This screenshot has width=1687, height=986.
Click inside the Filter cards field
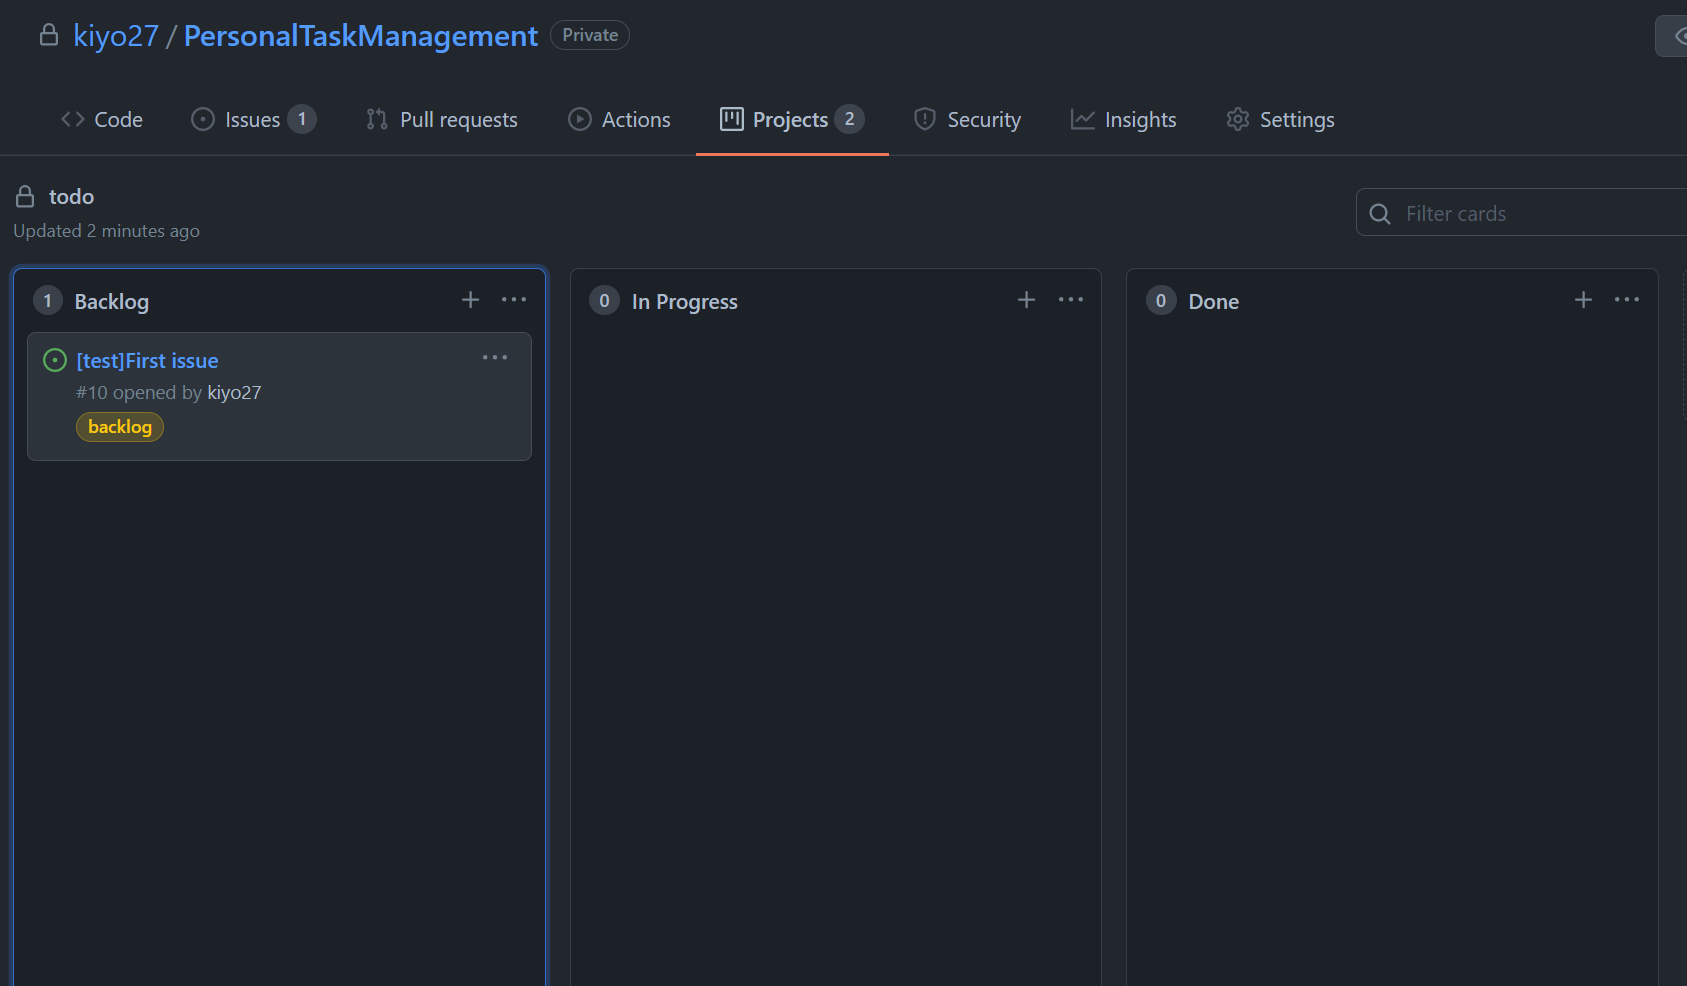coord(1500,213)
